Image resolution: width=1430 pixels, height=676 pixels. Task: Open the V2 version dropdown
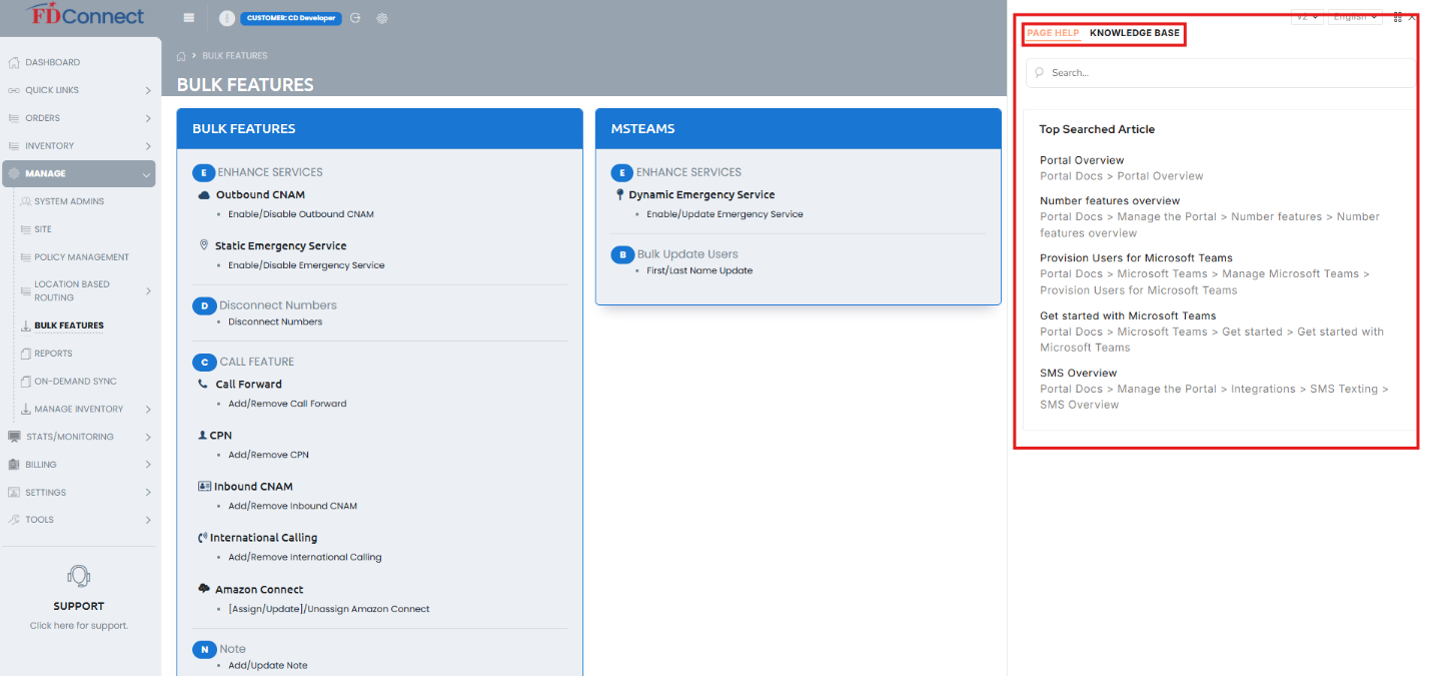1307,17
